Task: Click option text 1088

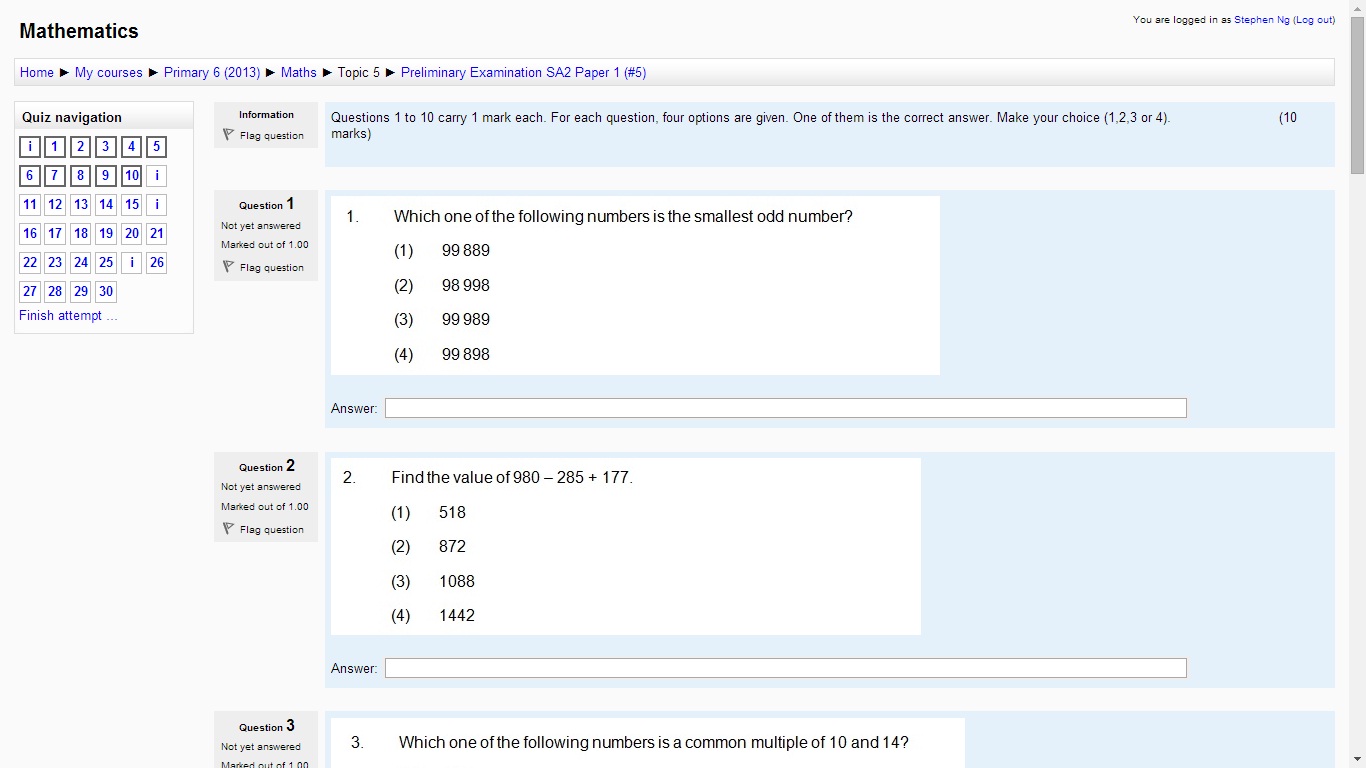Action: 457,582
